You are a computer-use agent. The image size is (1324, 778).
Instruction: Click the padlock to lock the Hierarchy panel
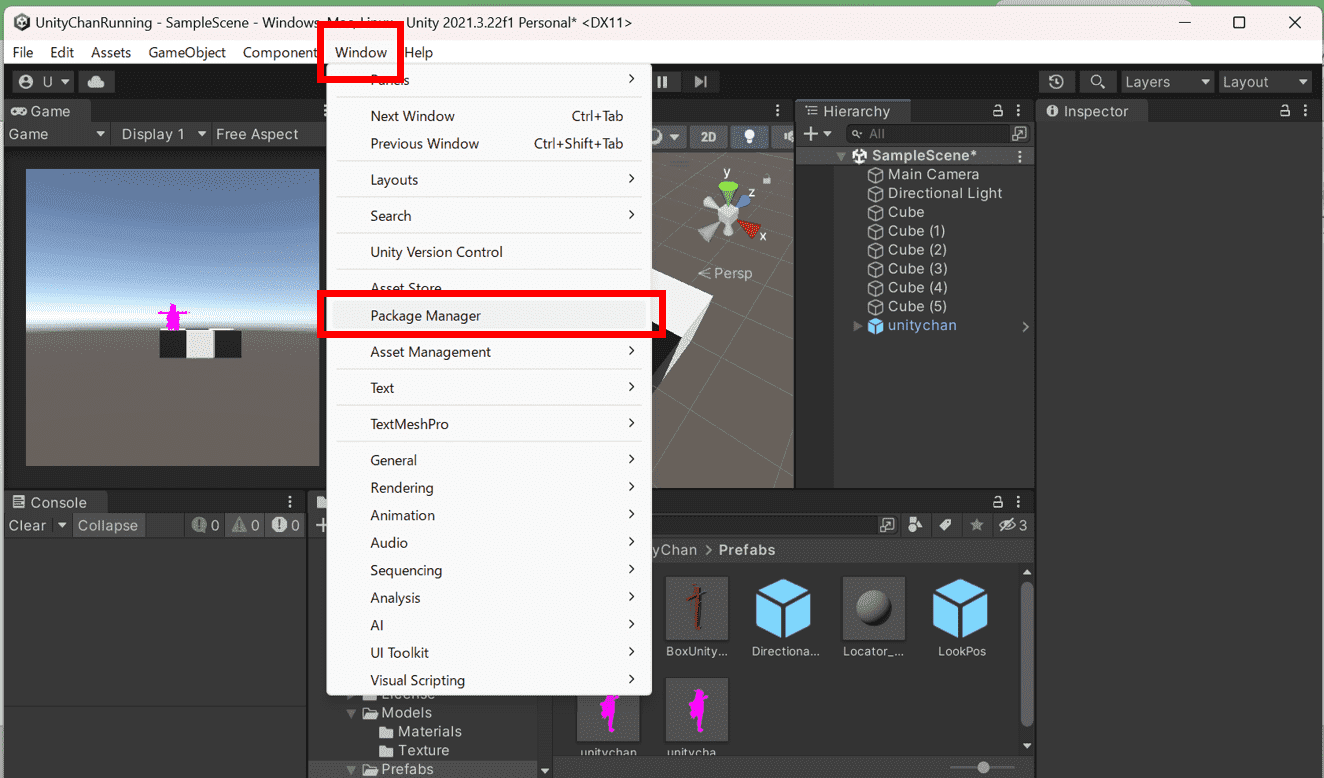(x=999, y=111)
